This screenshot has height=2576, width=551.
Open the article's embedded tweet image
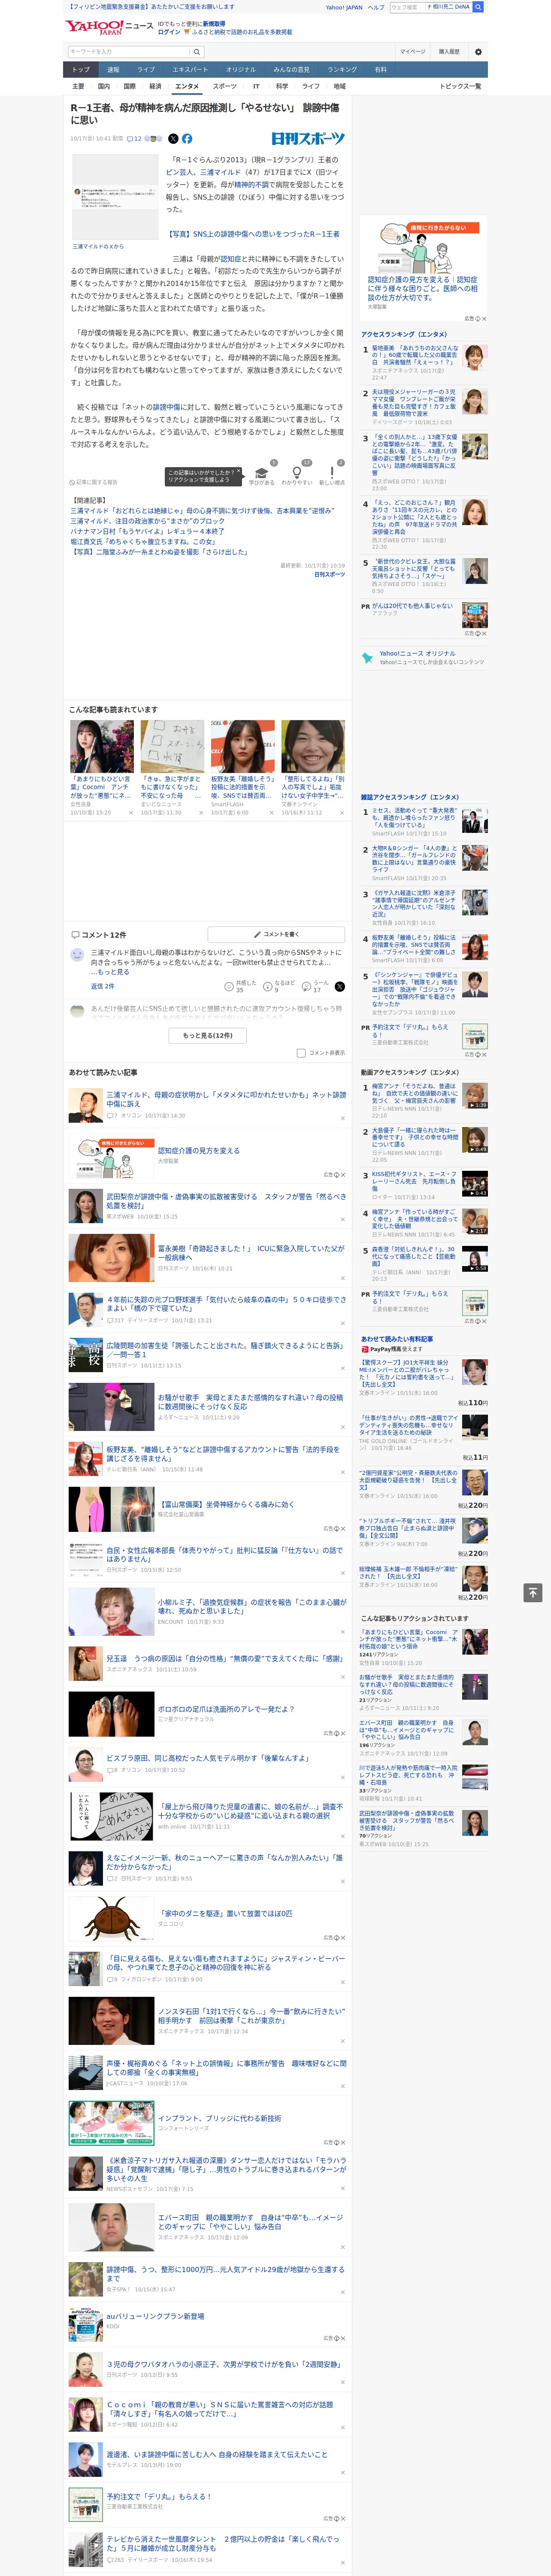click(115, 197)
